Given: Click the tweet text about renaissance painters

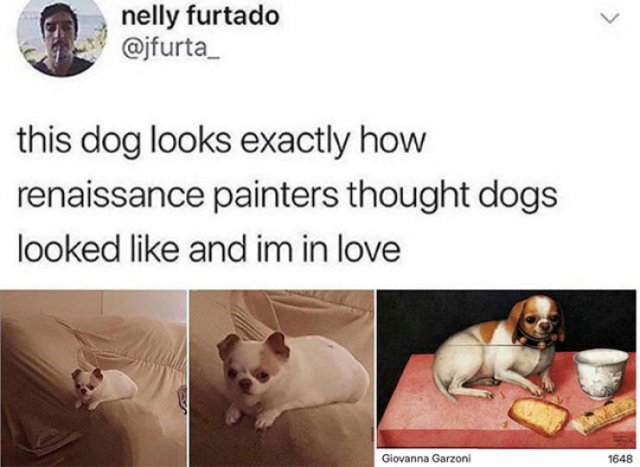Looking at the screenshot, I should coord(287,195).
